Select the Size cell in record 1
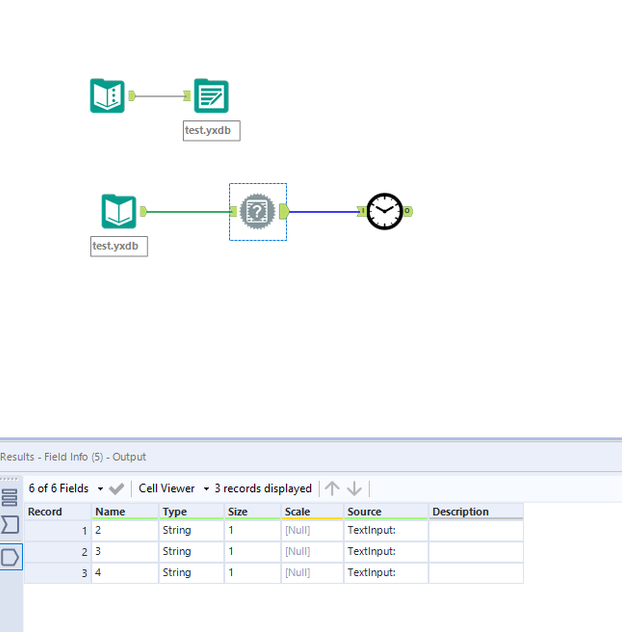 coord(252,530)
